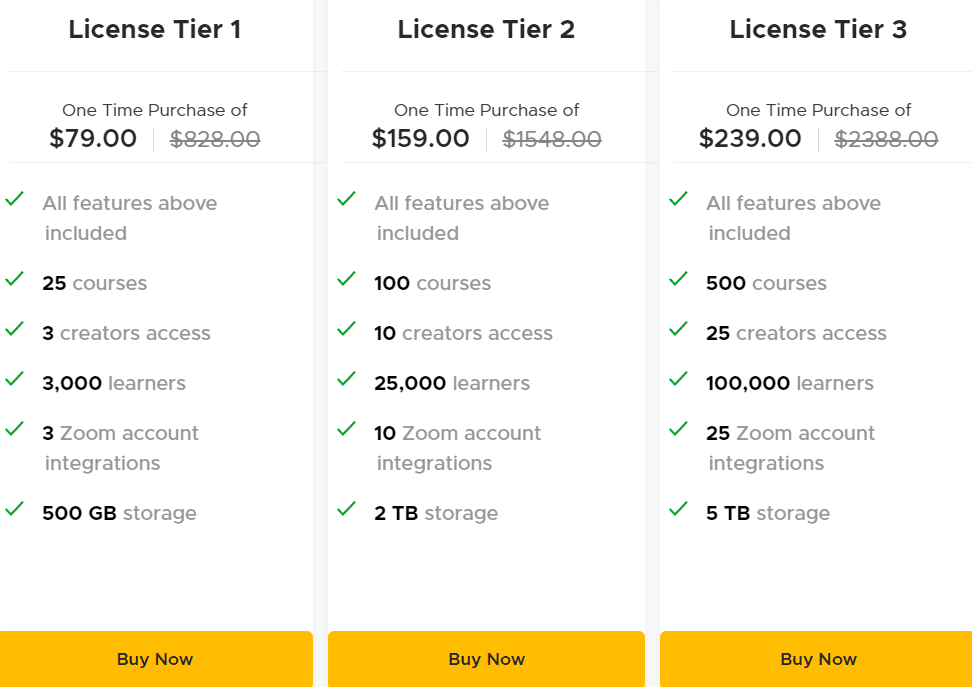Click the strikethrough $1548.00 price
Viewport: 972px width, 687px height.
click(x=552, y=140)
